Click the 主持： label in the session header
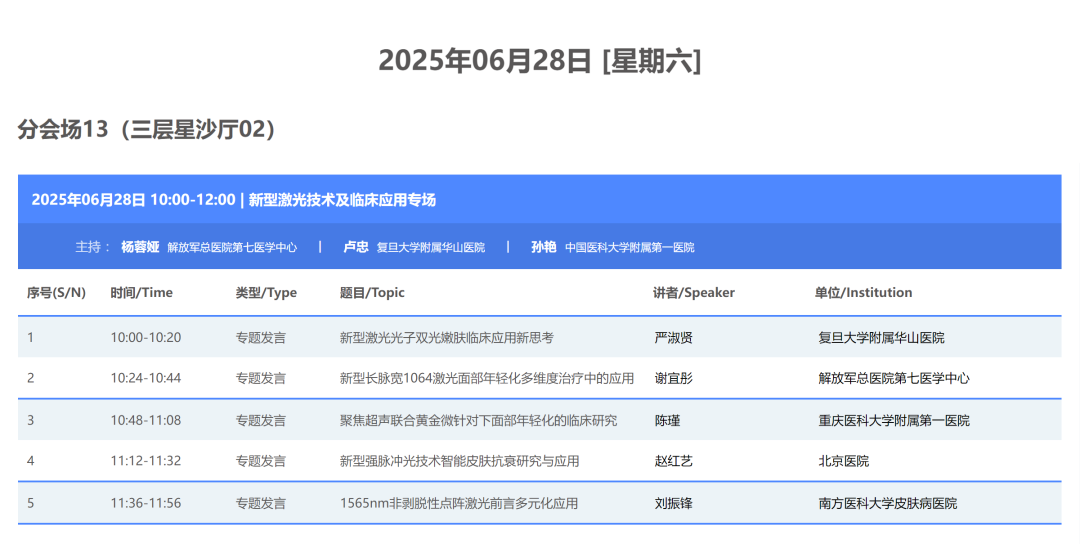The image size is (1080, 544). pyautogui.click(x=93, y=247)
